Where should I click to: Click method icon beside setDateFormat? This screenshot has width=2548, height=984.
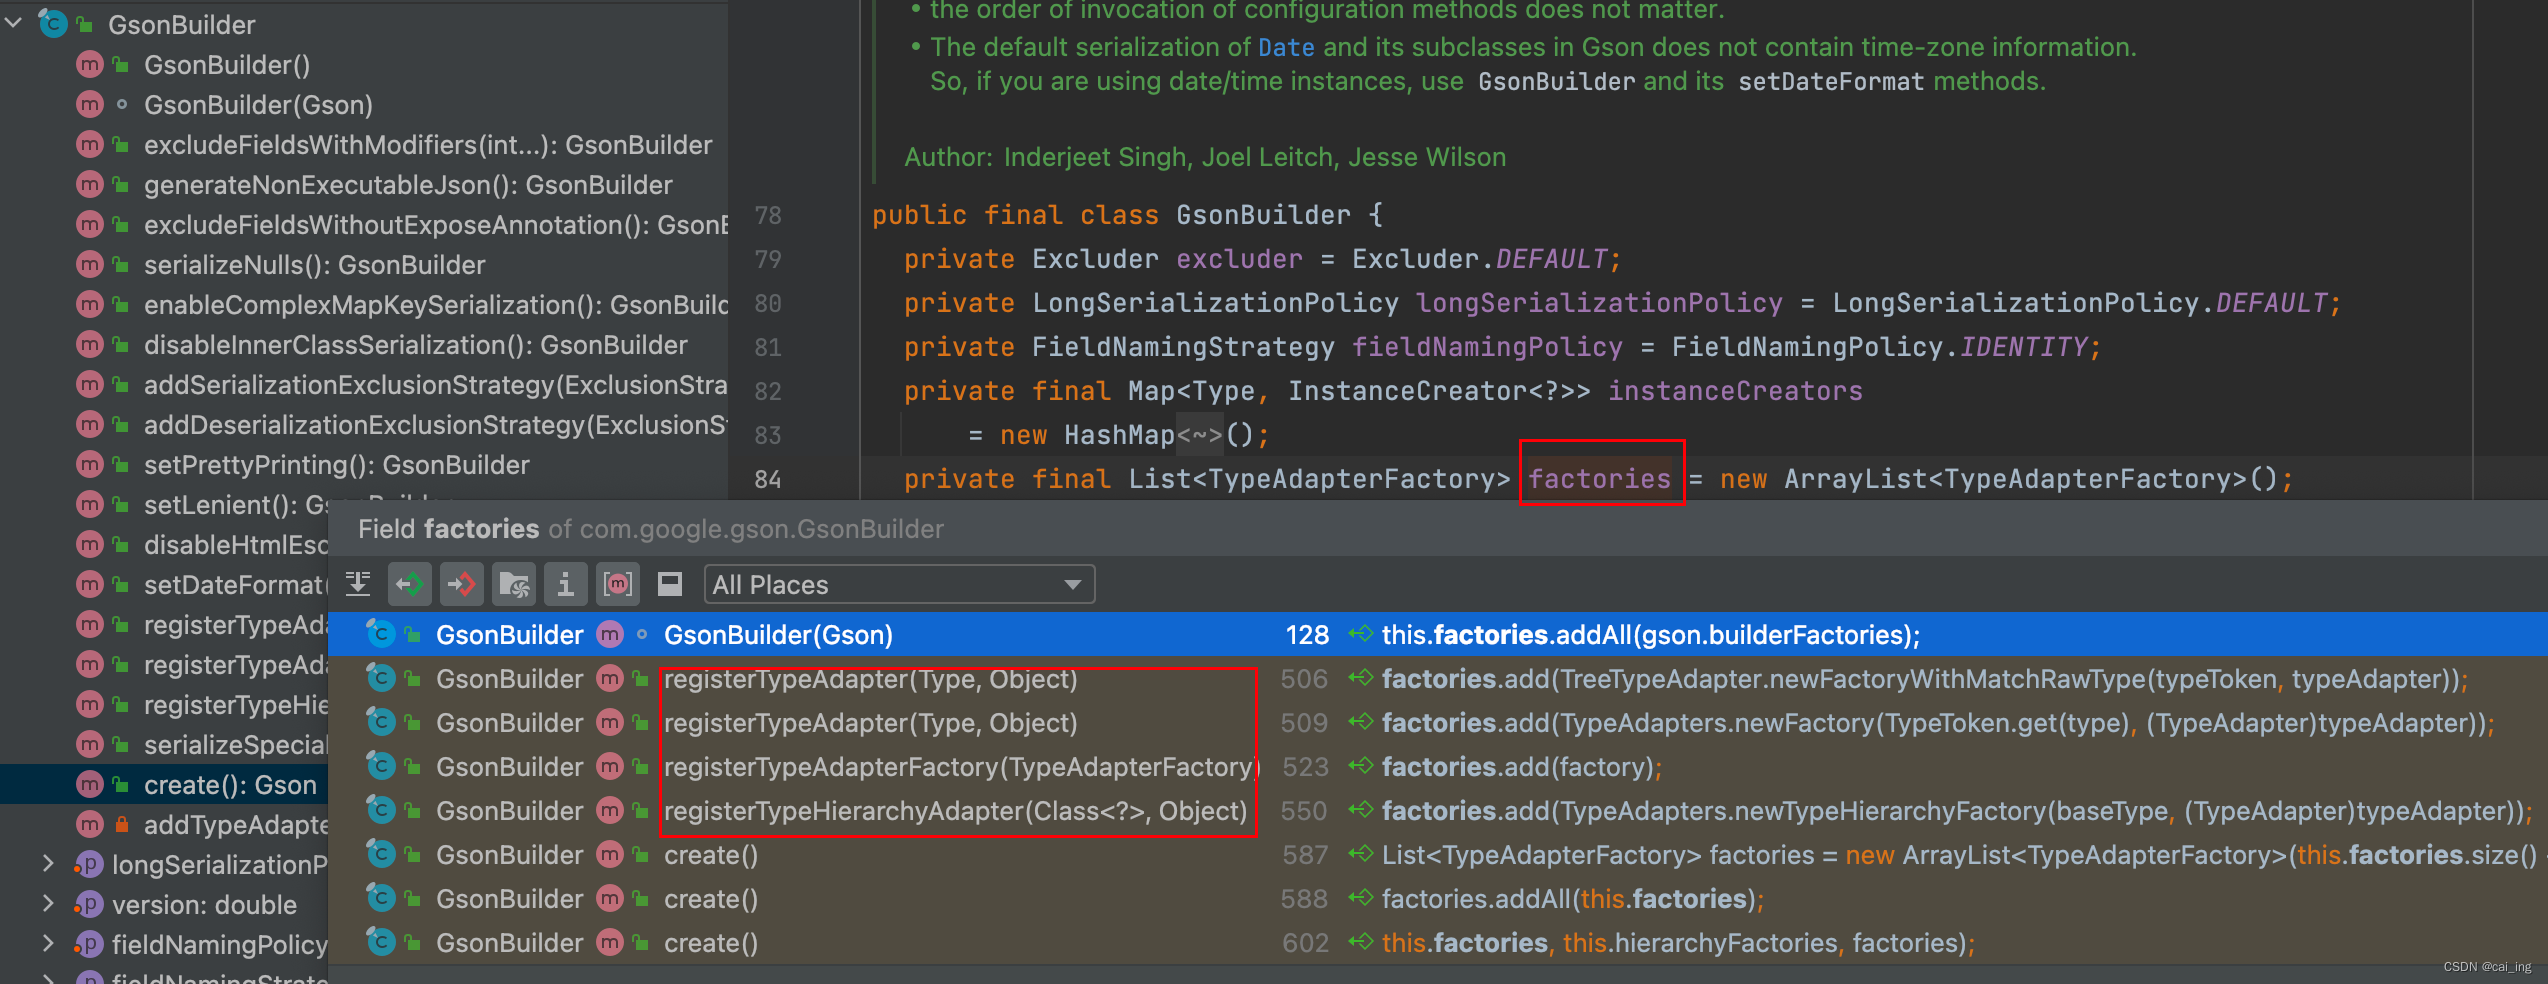click(90, 585)
